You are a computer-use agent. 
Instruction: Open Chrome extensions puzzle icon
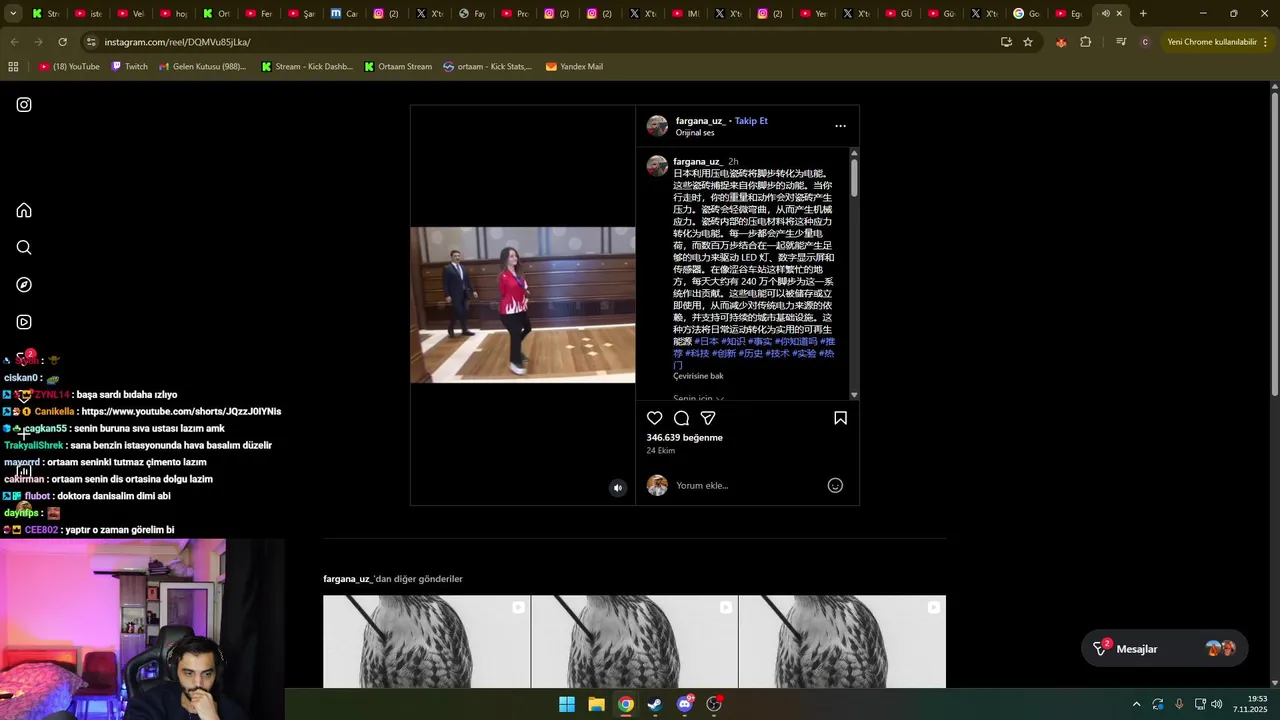click(1085, 42)
